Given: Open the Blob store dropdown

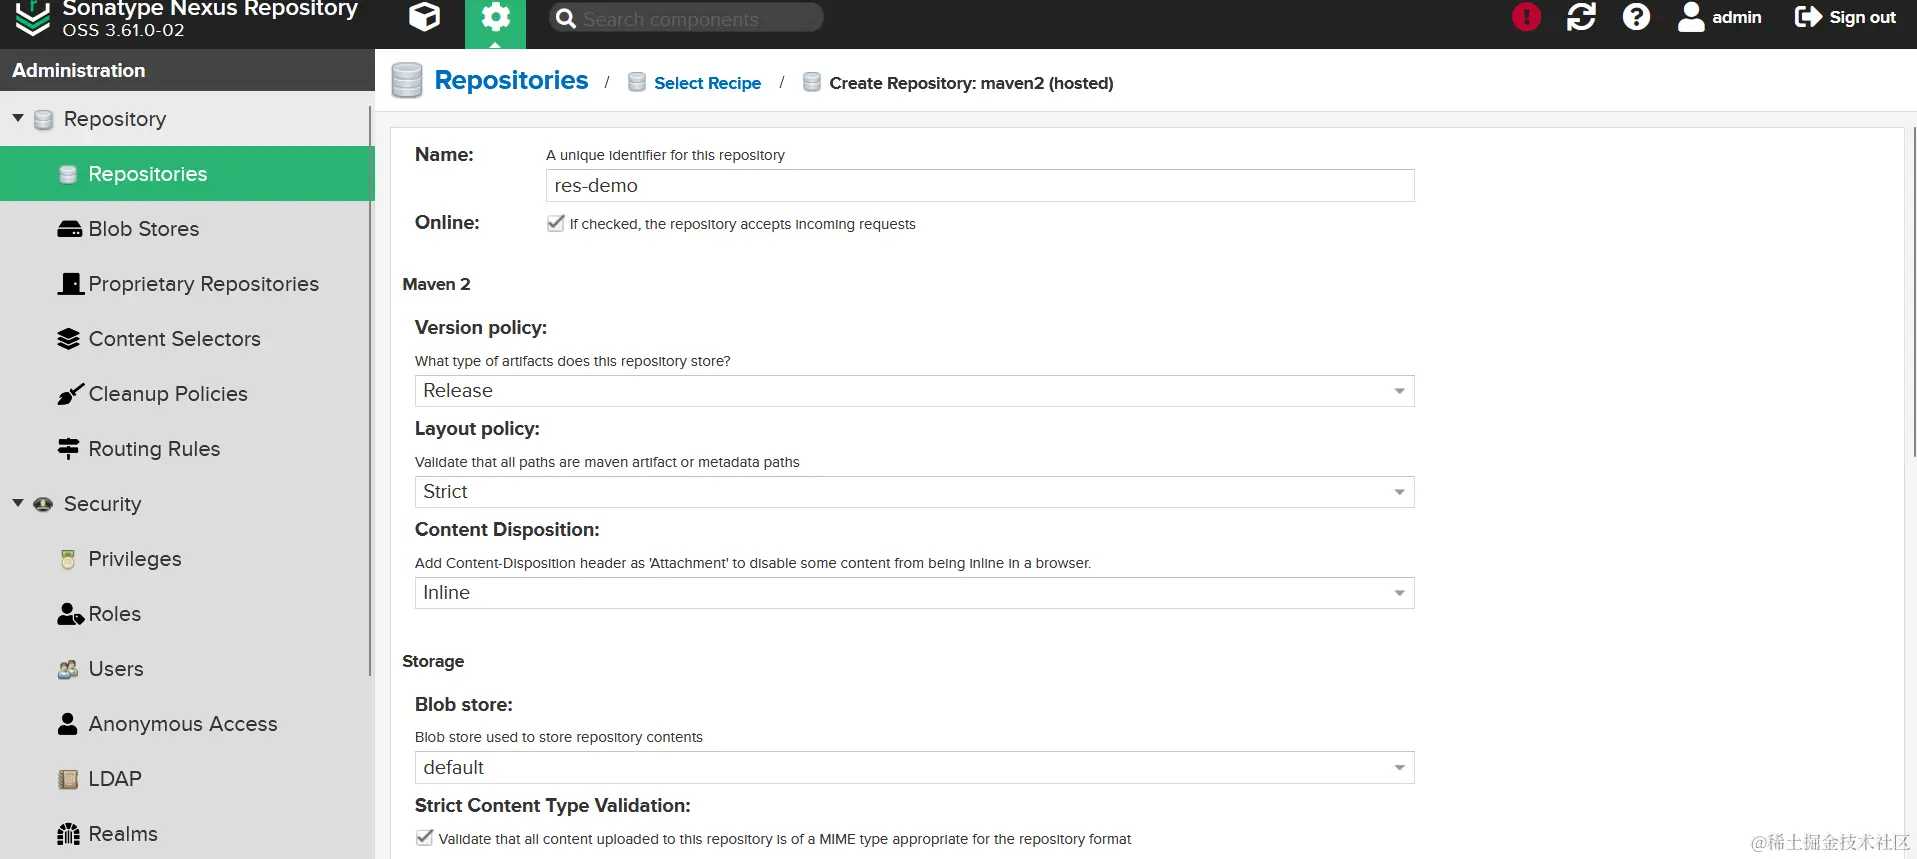Looking at the screenshot, I should (914, 768).
